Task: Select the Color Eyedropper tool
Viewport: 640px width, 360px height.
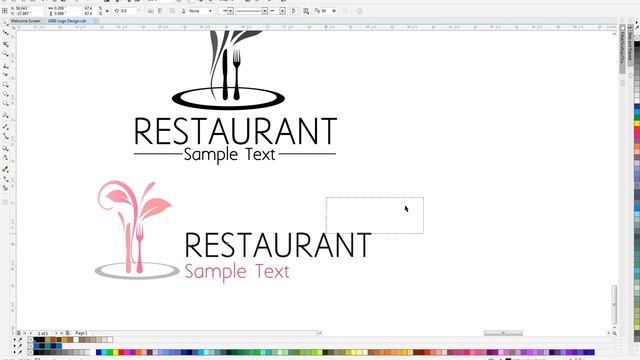Action: (x=6, y=169)
